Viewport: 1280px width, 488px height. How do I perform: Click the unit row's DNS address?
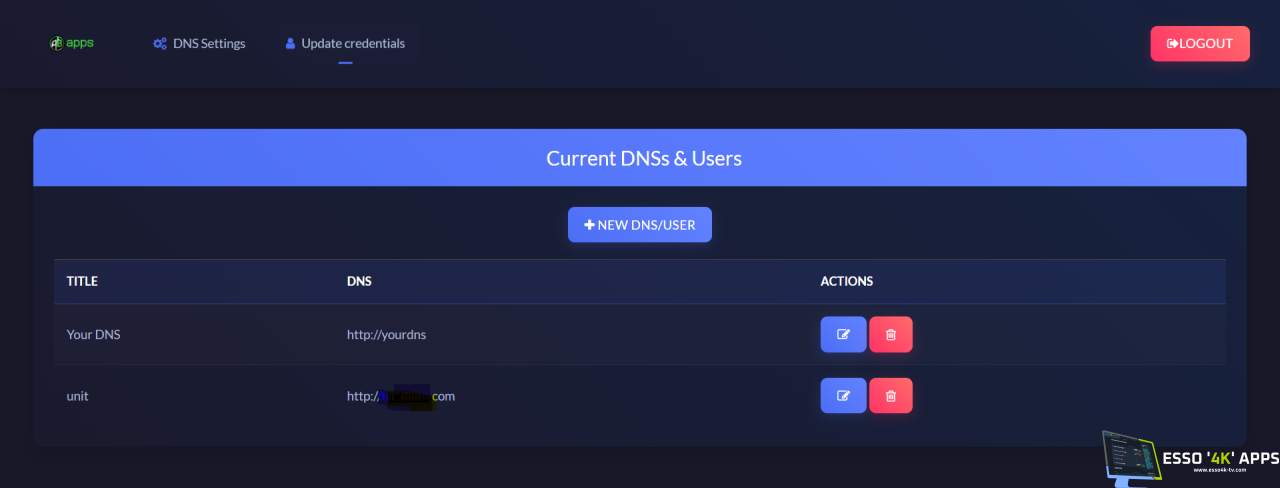tap(401, 396)
